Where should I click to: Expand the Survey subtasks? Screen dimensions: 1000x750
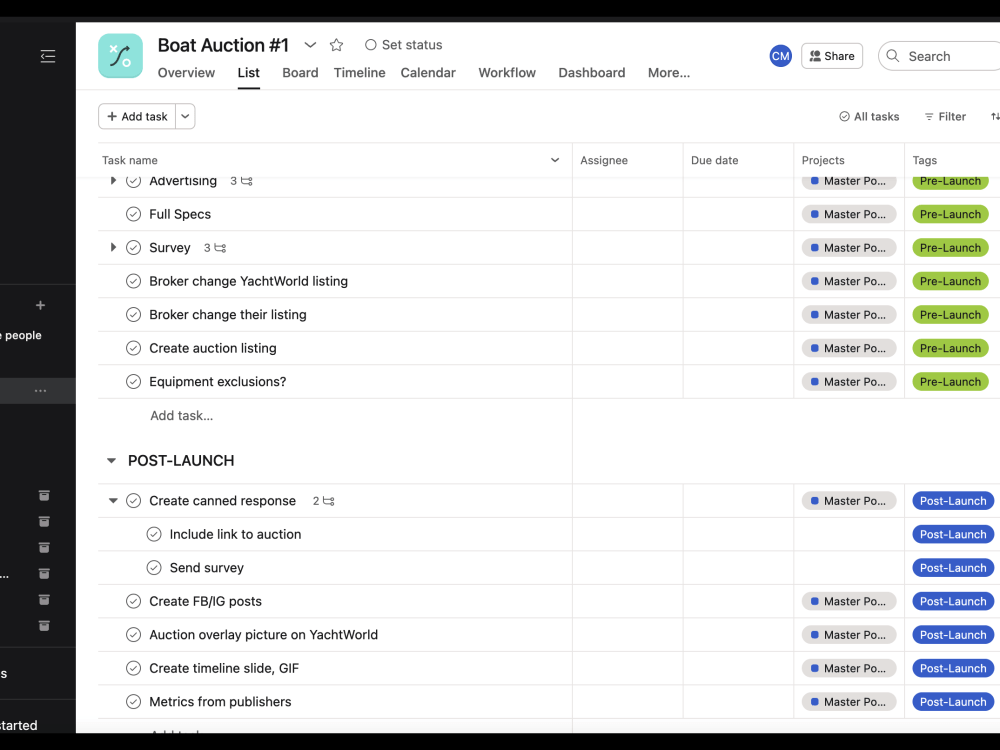[112, 247]
